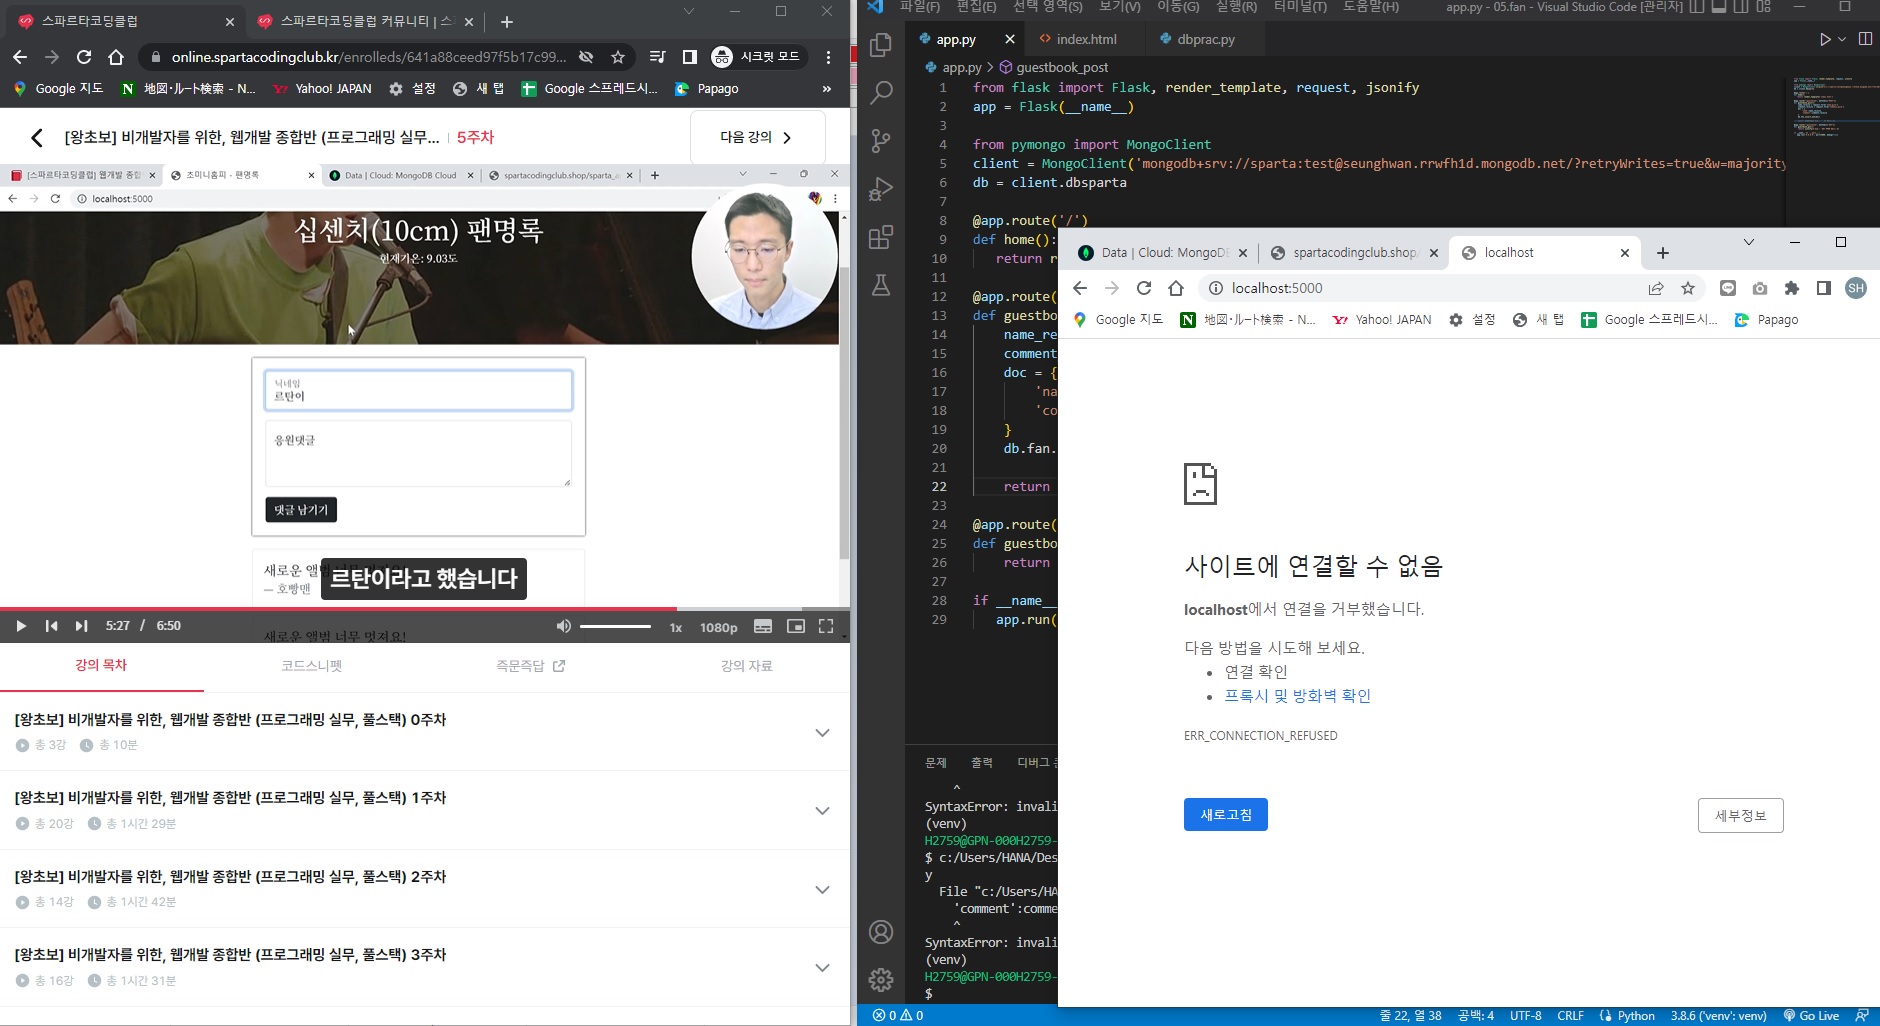The height and width of the screenshot is (1026, 1880).
Task: Expand the 0주차 course section
Action: tap(822, 733)
